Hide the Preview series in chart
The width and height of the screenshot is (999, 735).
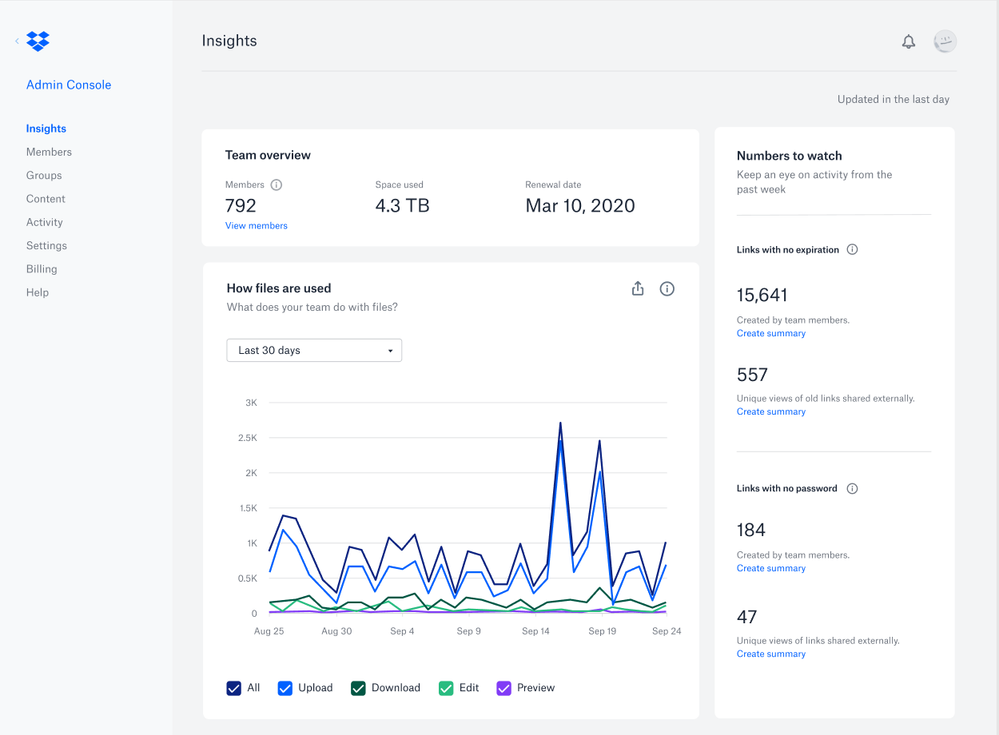click(x=504, y=688)
